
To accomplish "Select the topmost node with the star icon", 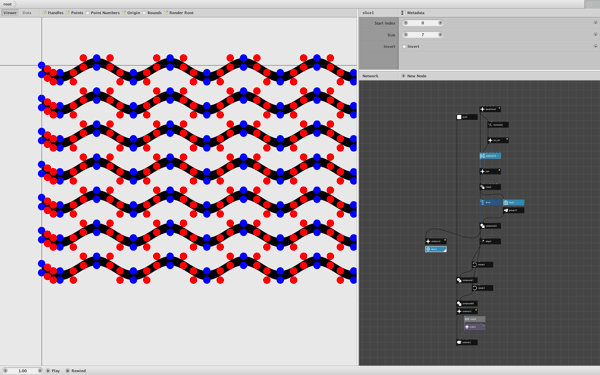I will (490, 109).
